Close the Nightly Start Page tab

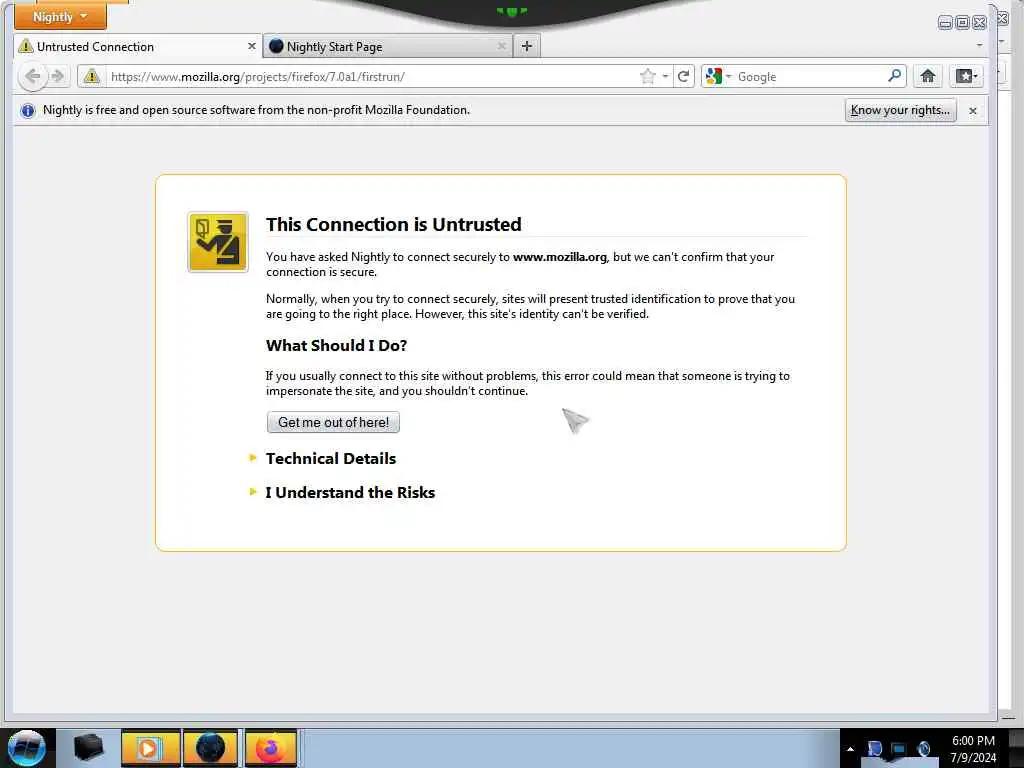tap(502, 46)
